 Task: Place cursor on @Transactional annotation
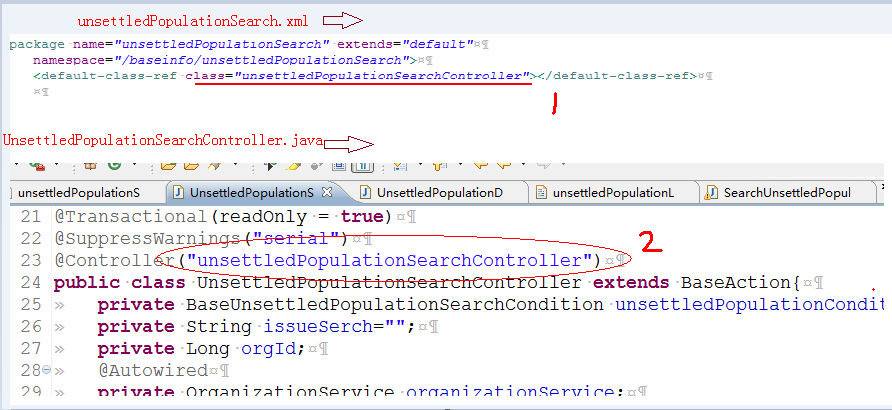click(130, 217)
